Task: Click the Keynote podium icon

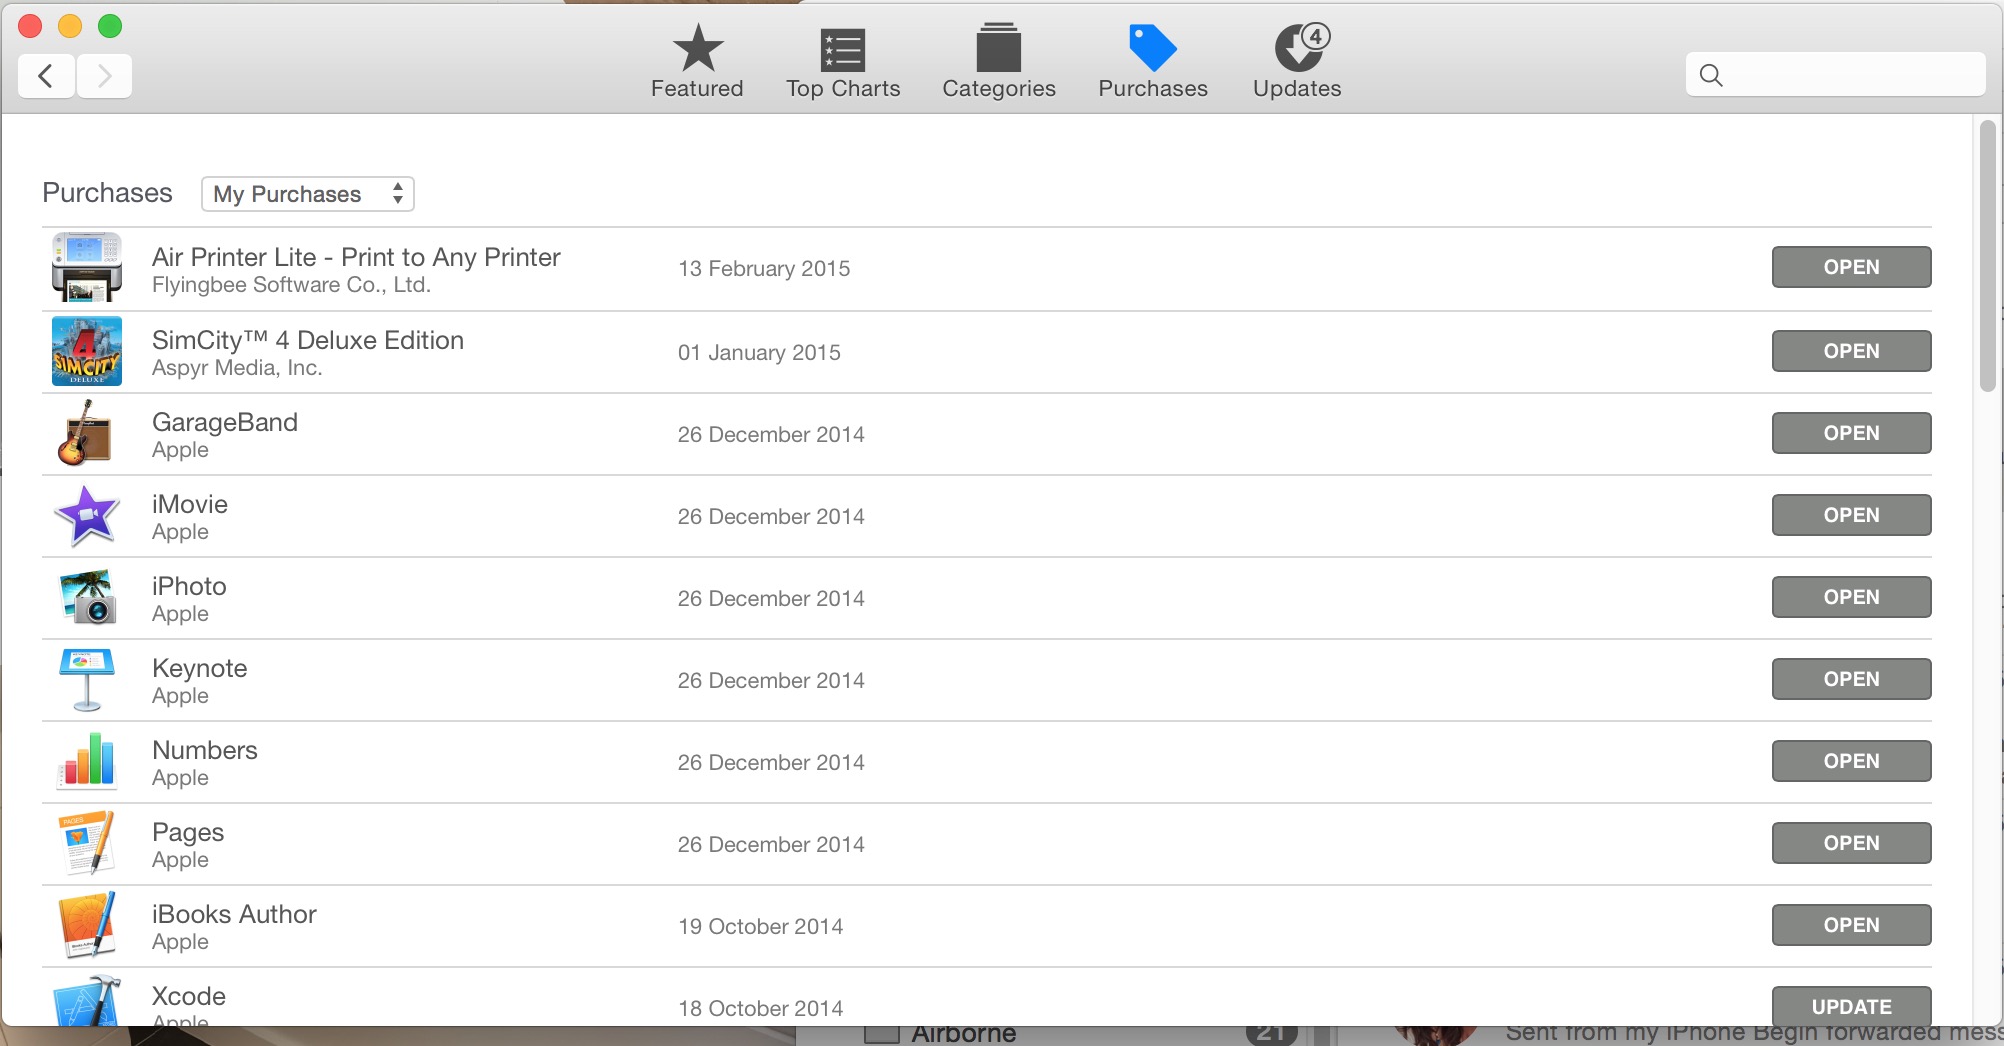Action: (87, 679)
